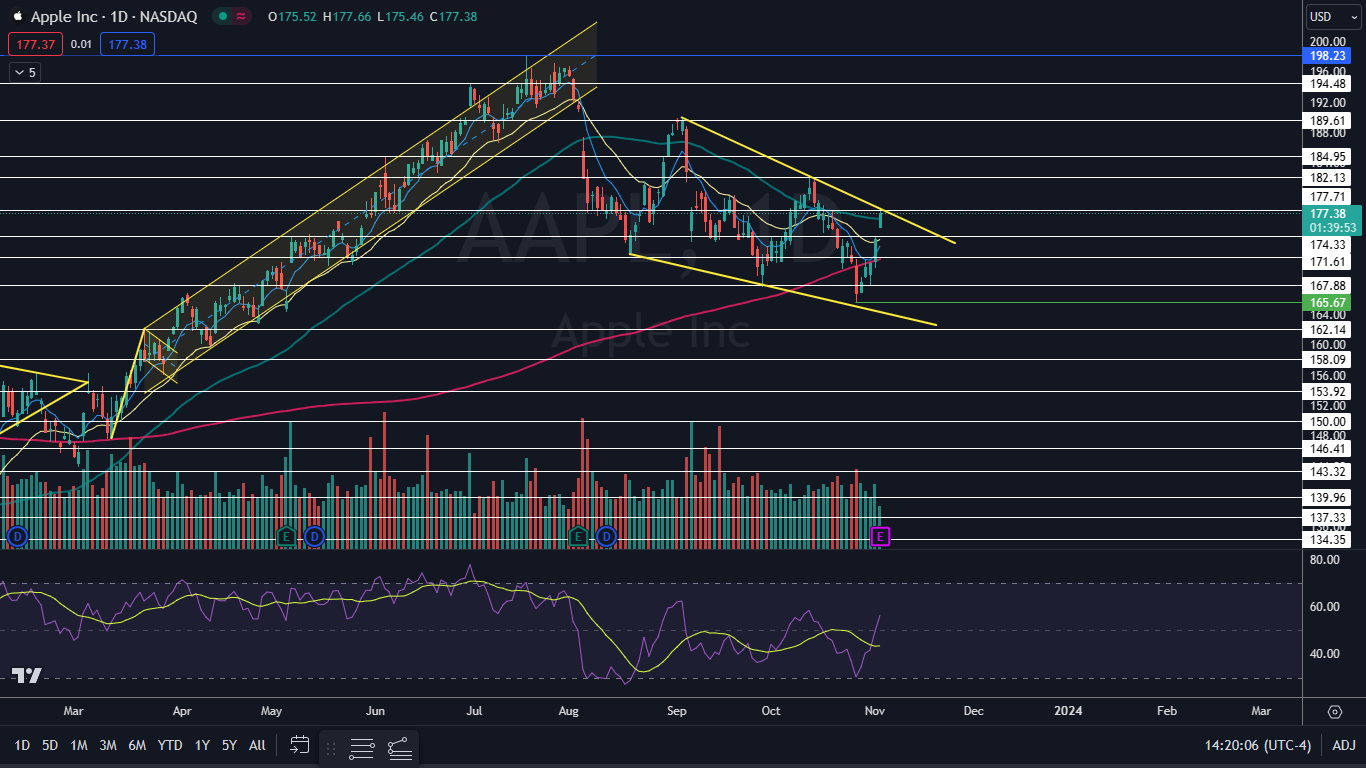Image resolution: width=1366 pixels, height=768 pixels.
Task: Select the 1Y time range
Action: (202, 745)
